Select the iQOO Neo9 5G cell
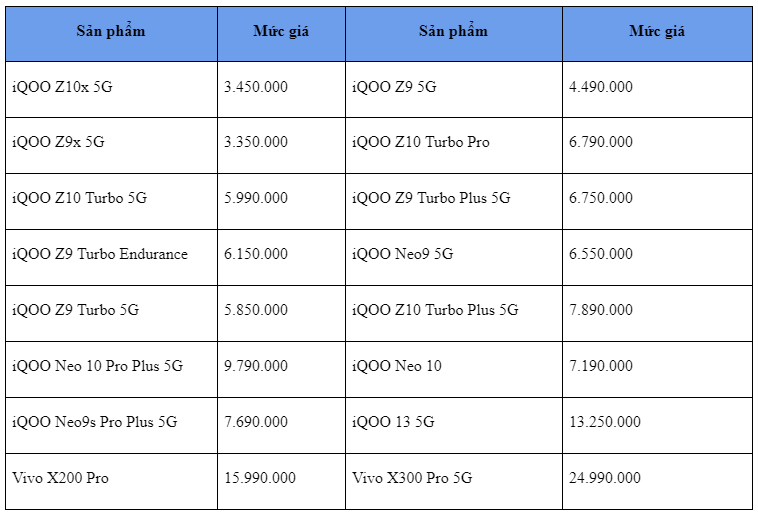Viewport: 758px width, 516px height. pos(402,254)
